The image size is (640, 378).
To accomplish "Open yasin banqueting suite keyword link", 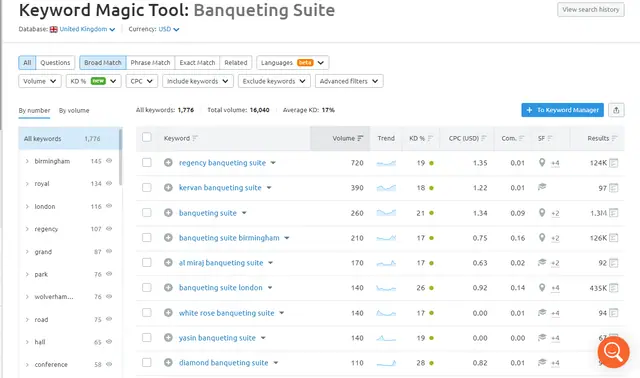I will click(217, 338).
